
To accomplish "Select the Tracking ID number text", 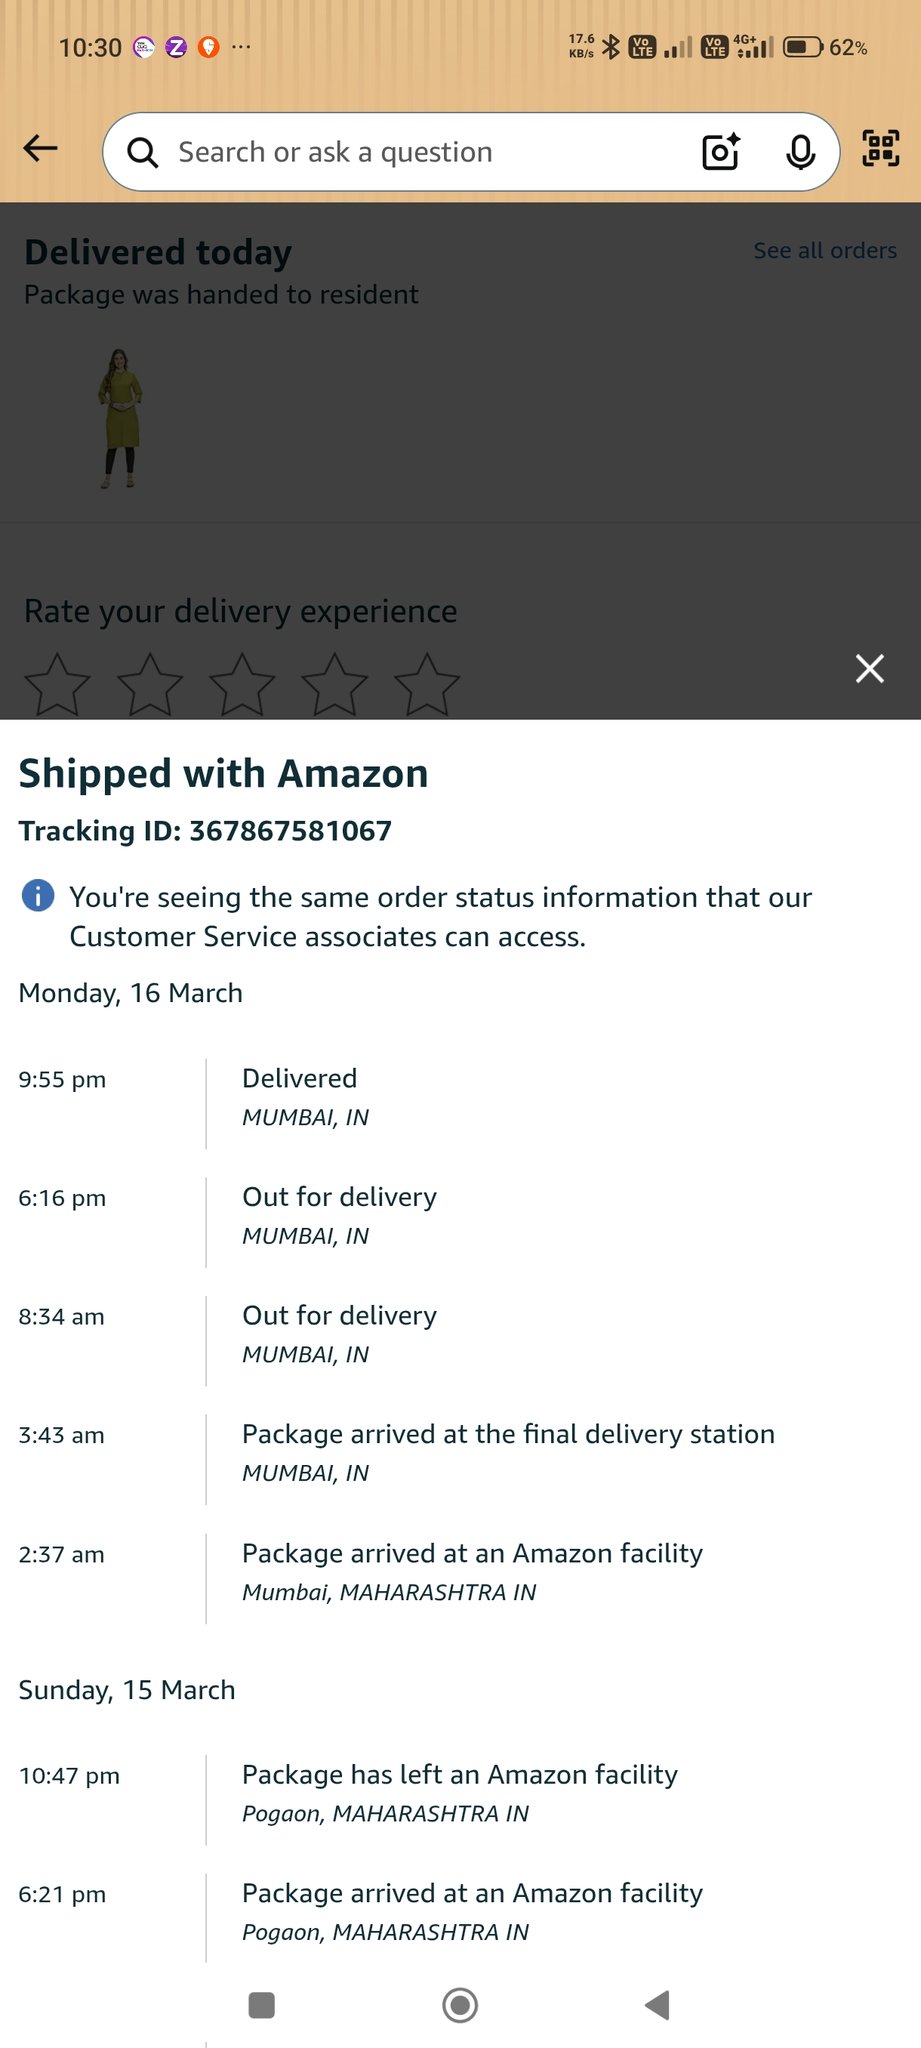I will click(290, 831).
